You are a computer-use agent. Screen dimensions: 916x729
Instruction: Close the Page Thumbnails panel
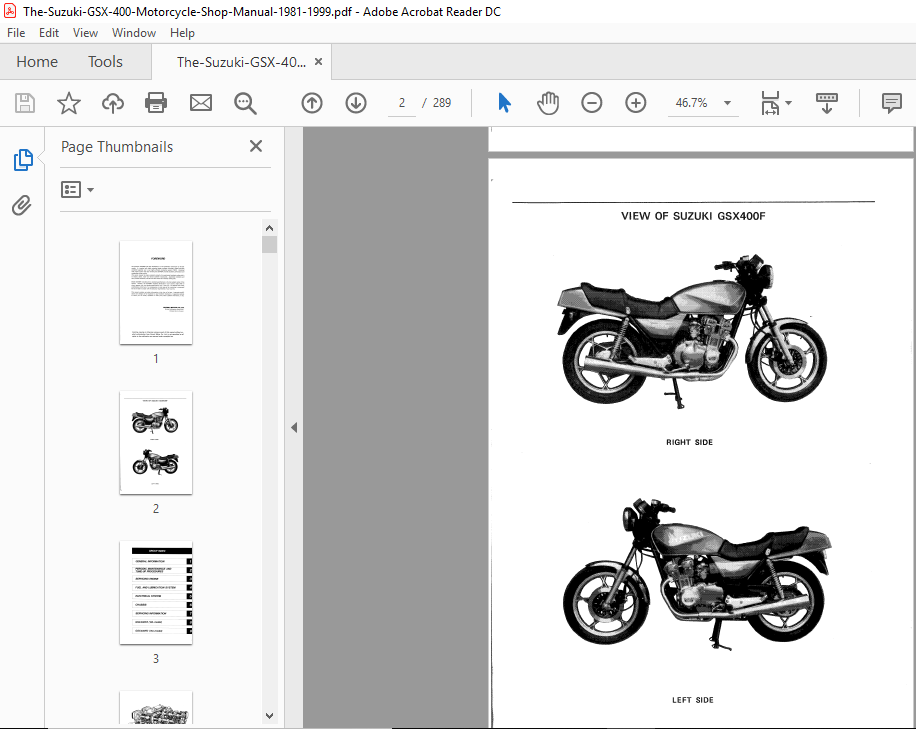point(256,146)
